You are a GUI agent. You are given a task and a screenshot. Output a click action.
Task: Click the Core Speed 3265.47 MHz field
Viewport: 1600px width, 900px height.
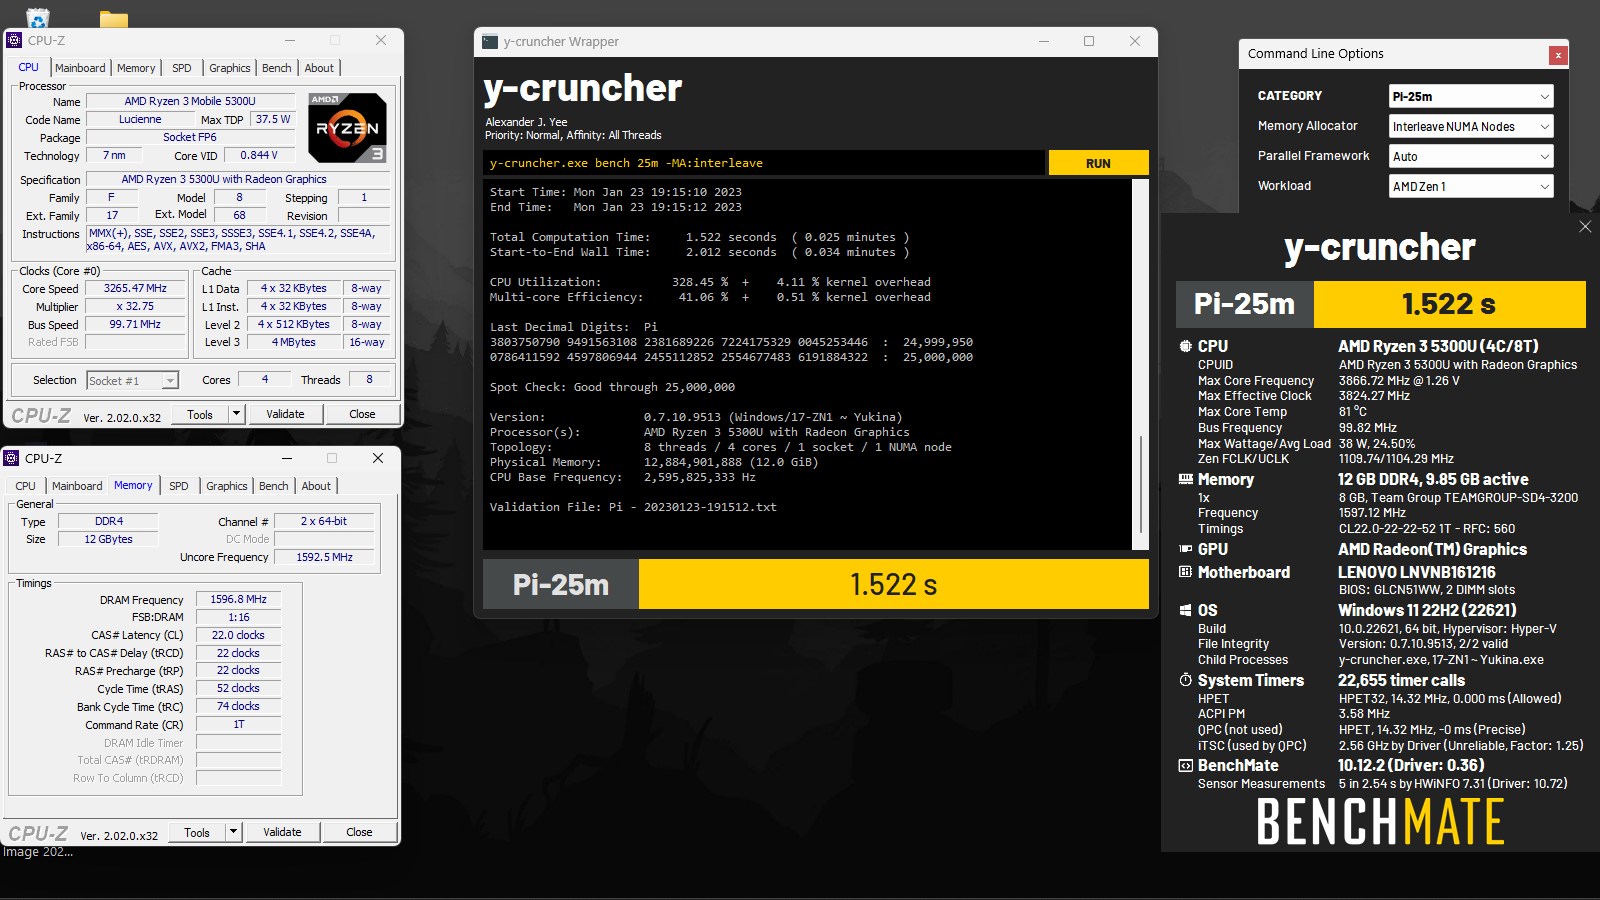(x=135, y=288)
